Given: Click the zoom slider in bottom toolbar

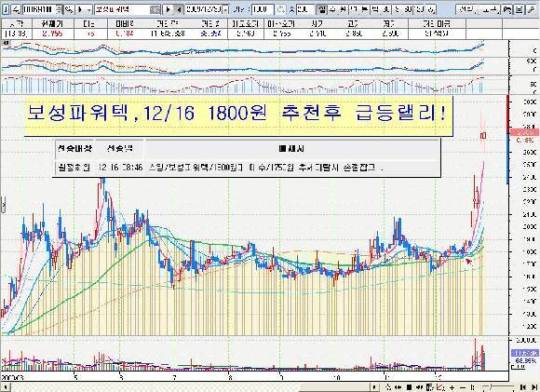Looking at the screenshot, I should [498, 387].
